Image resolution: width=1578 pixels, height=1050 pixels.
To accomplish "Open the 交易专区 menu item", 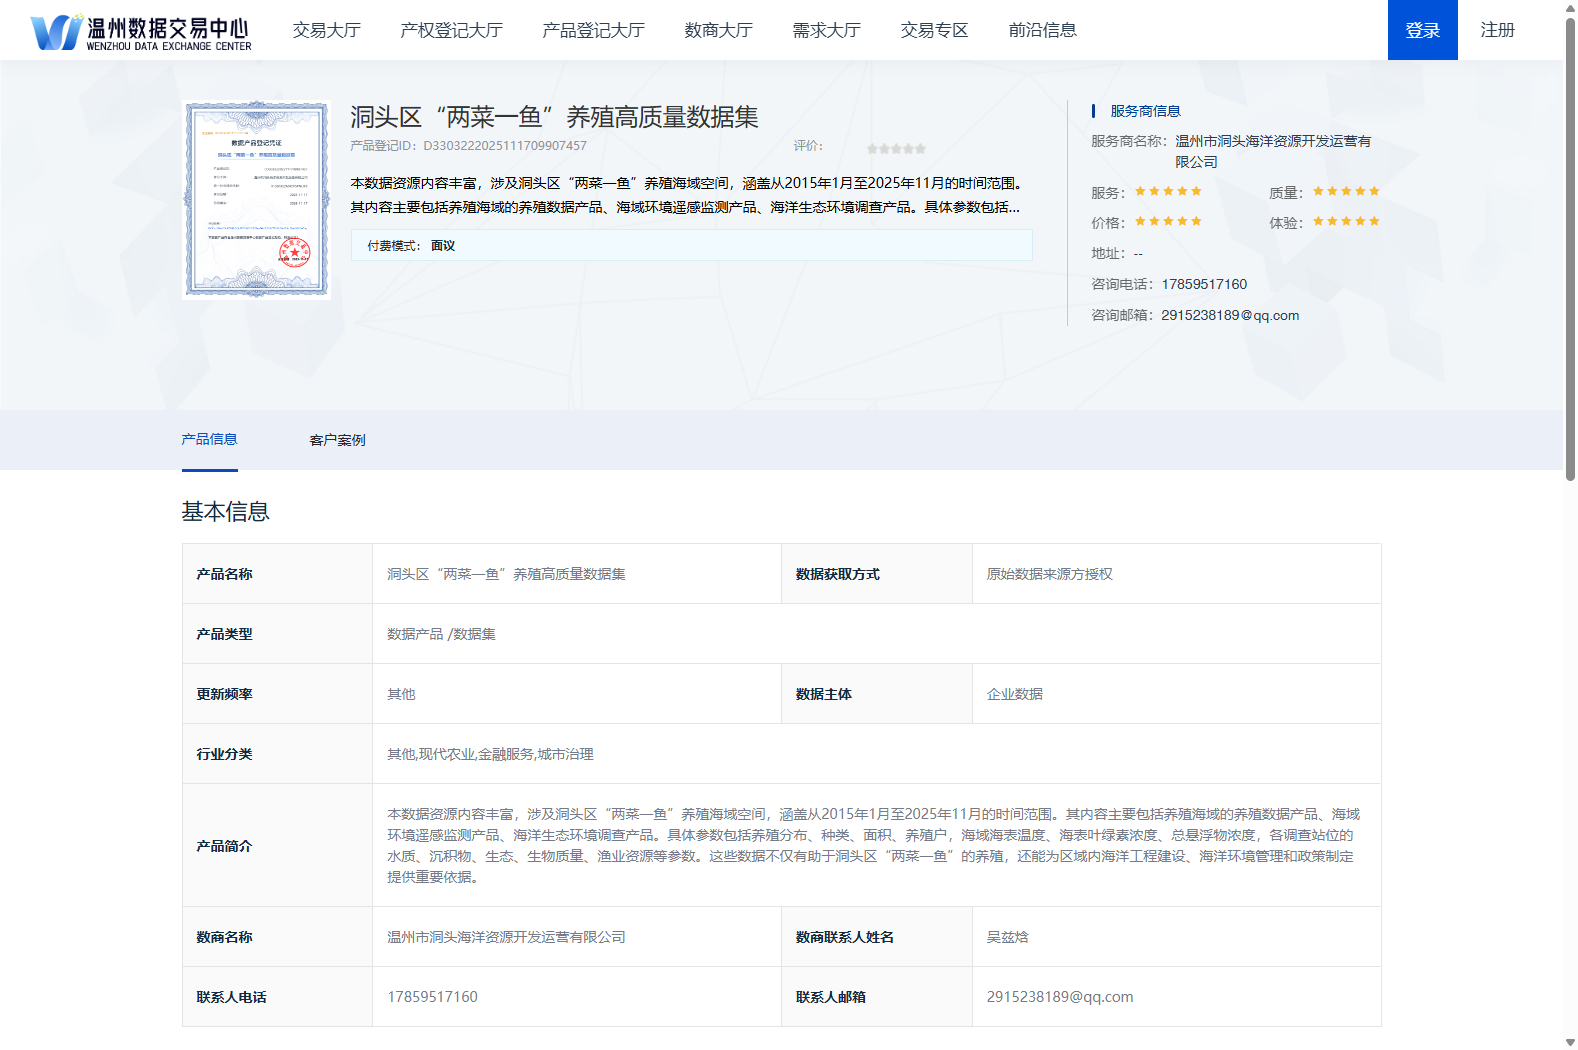I will click(x=934, y=30).
